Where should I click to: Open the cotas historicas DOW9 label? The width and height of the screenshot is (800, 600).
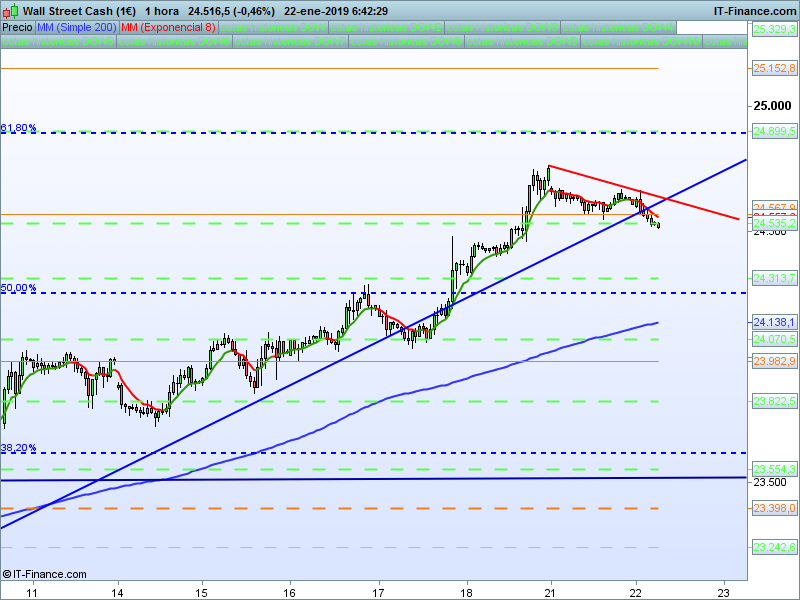coord(521,41)
